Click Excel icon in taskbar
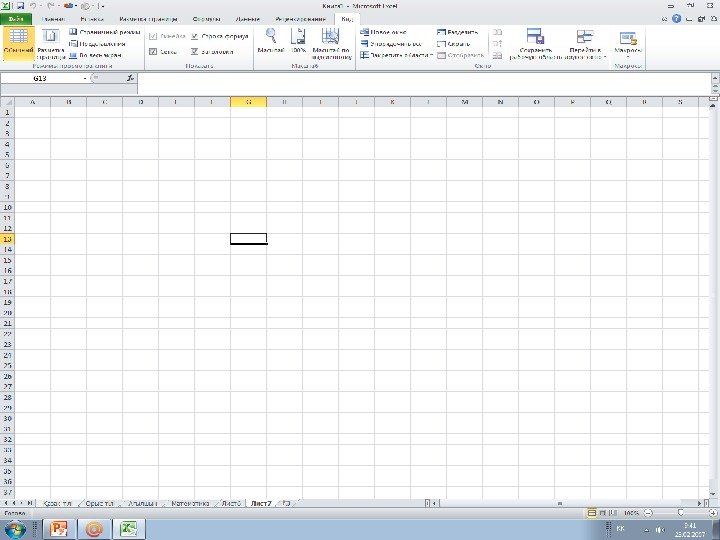The width and height of the screenshot is (720, 540). pyautogui.click(x=129, y=529)
